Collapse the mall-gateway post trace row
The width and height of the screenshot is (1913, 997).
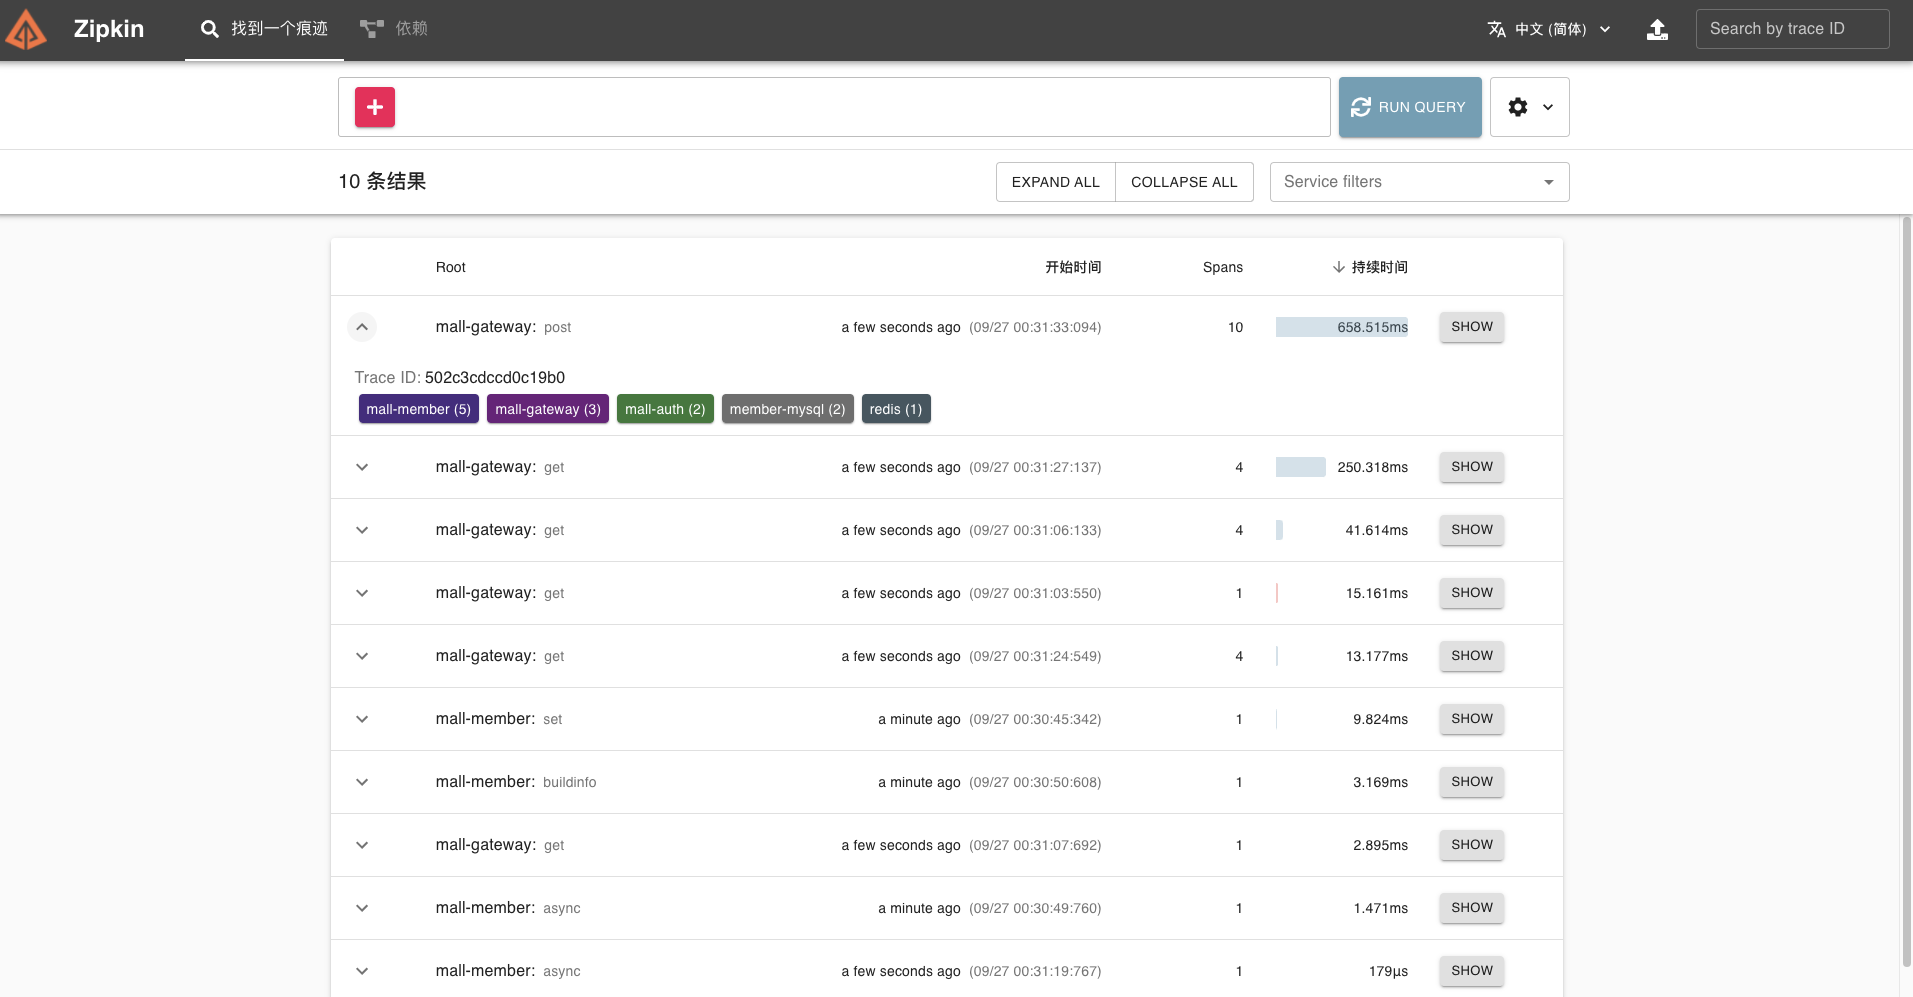coord(362,327)
